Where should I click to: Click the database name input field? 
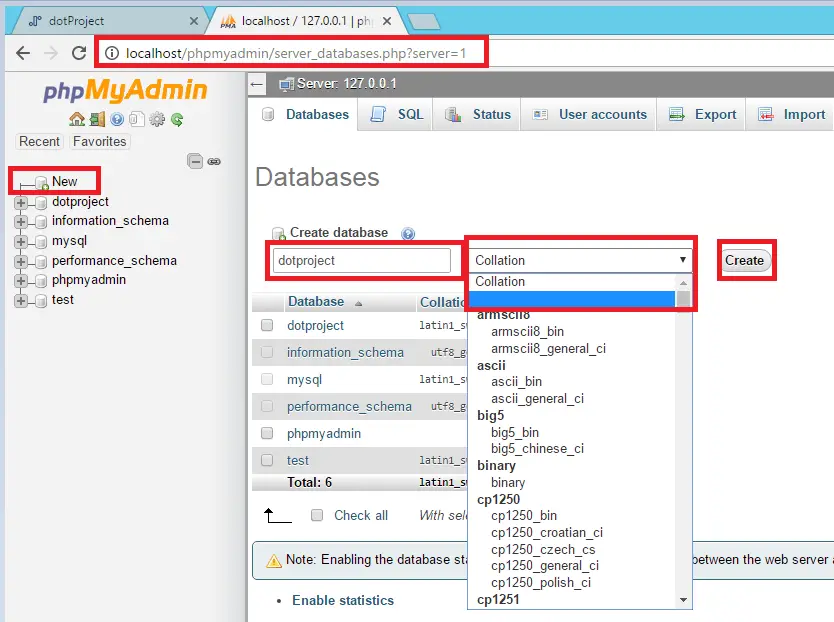pos(362,260)
